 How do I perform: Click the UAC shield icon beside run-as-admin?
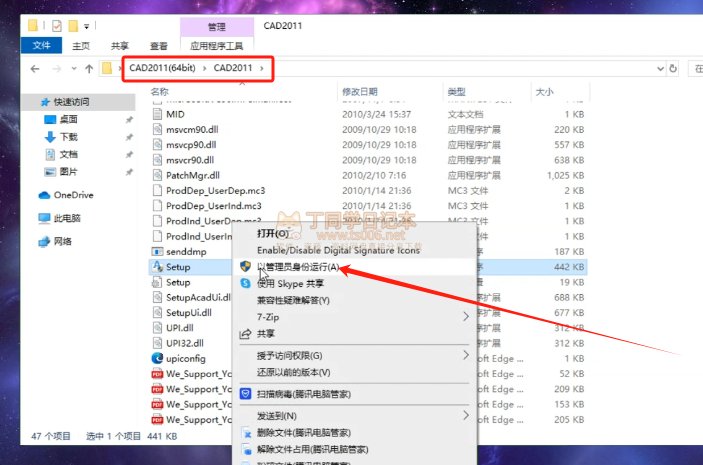pyautogui.click(x=245, y=266)
